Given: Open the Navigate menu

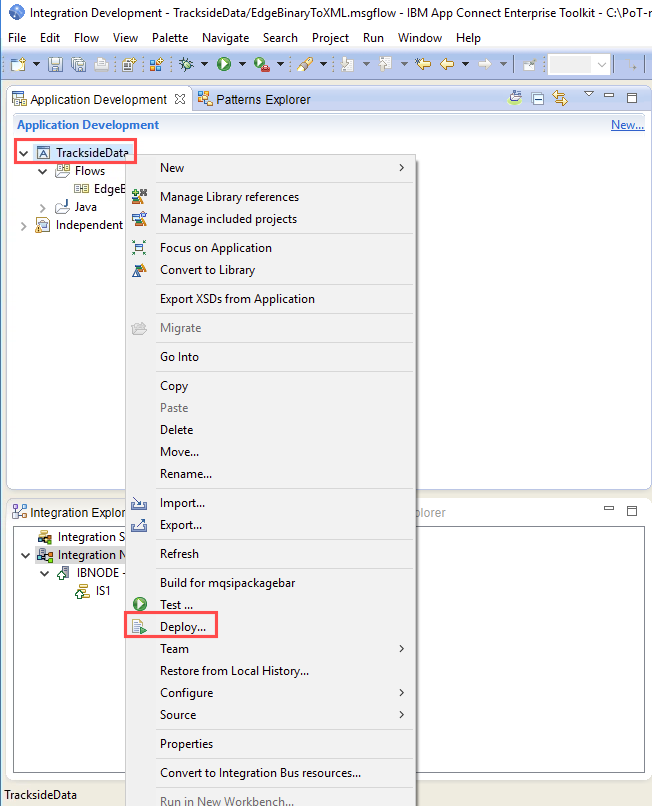Looking at the screenshot, I should point(225,38).
